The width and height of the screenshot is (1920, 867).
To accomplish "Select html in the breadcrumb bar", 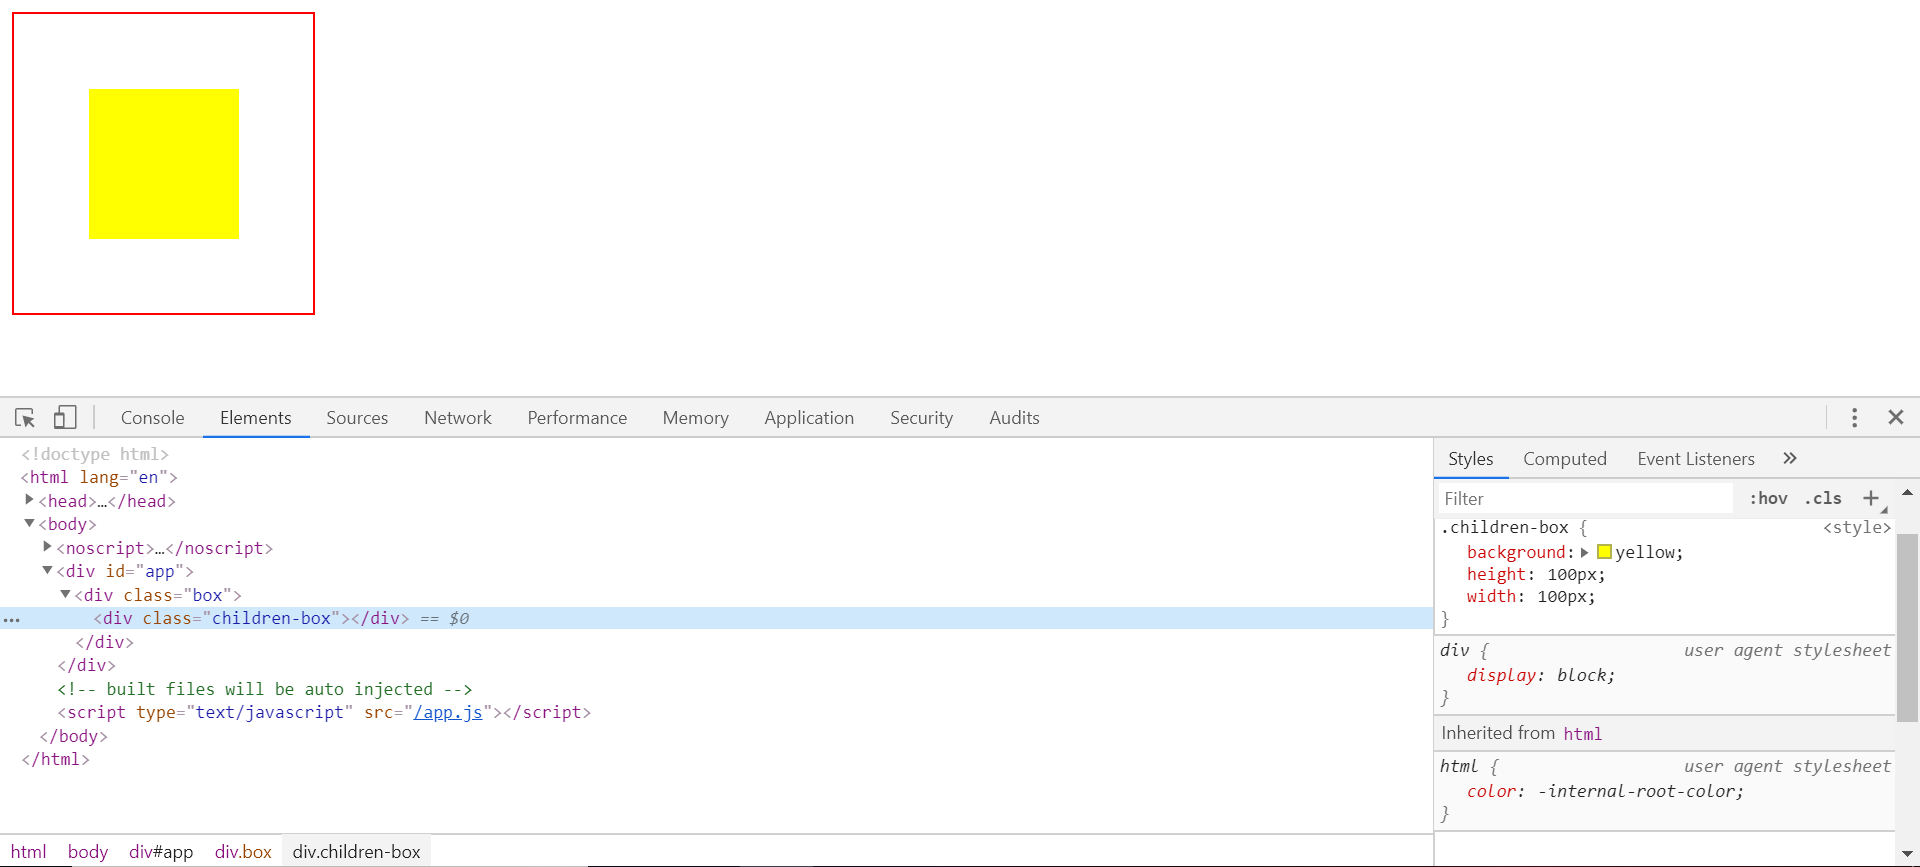I will [29, 852].
